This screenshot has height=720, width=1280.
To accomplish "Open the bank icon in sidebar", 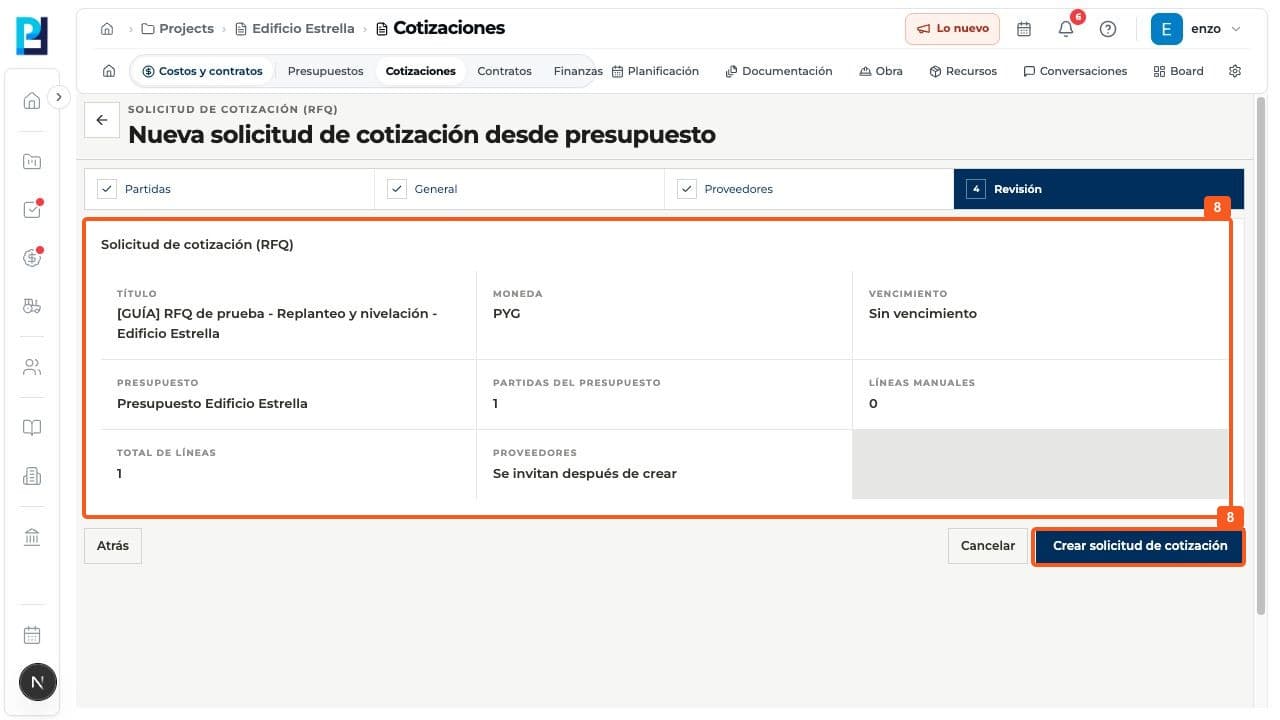I will [x=32, y=538].
